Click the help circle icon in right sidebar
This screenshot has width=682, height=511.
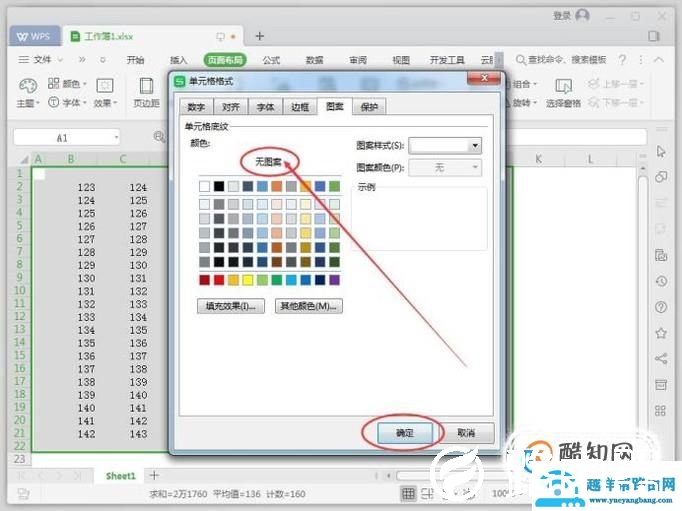point(661,307)
